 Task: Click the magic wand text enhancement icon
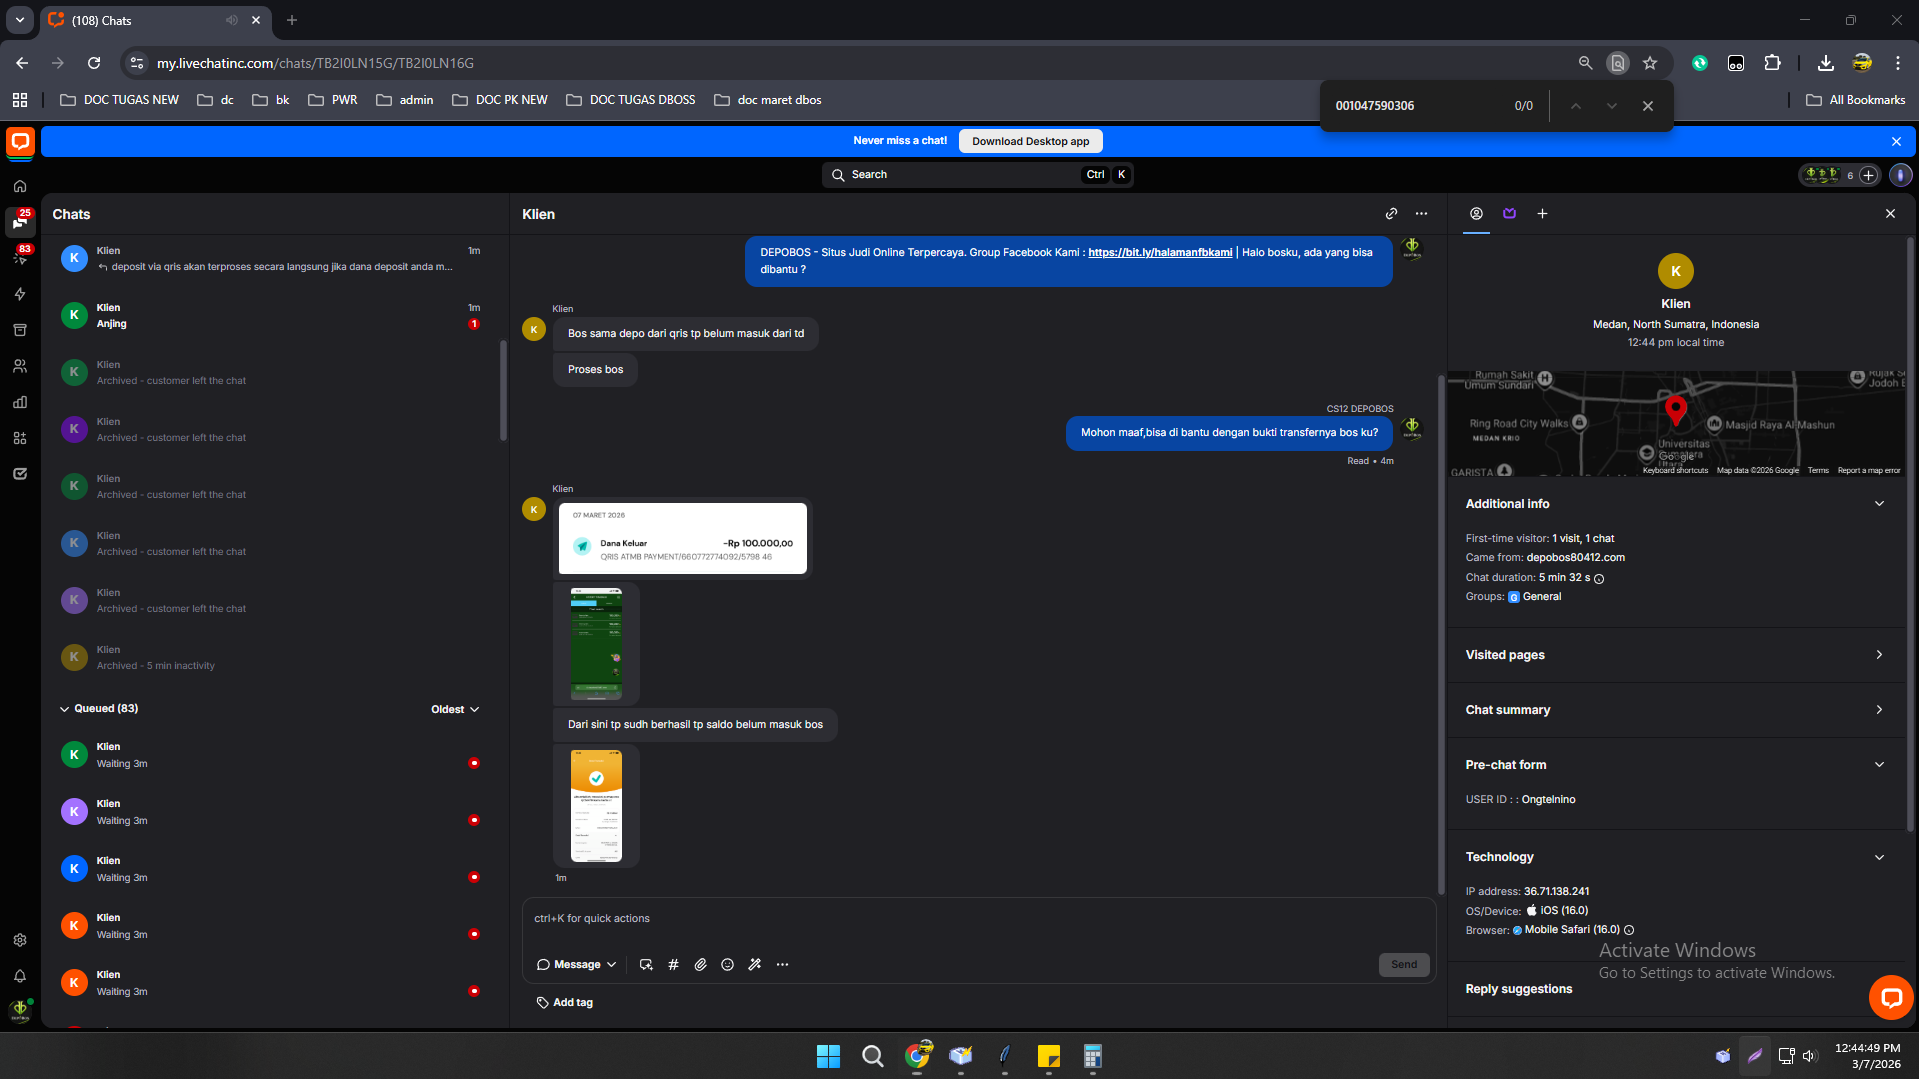click(x=754, y=965)
